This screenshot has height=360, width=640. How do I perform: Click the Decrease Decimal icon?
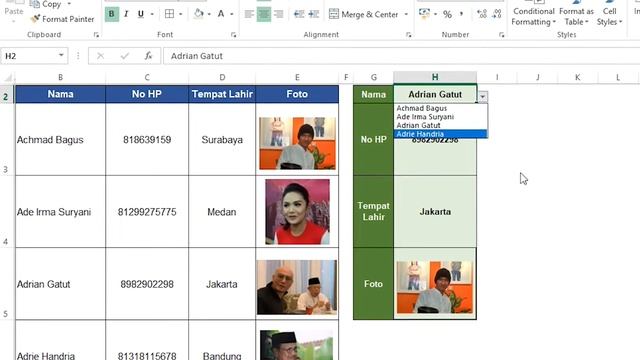pyautogui.click(x=497, y=14)
